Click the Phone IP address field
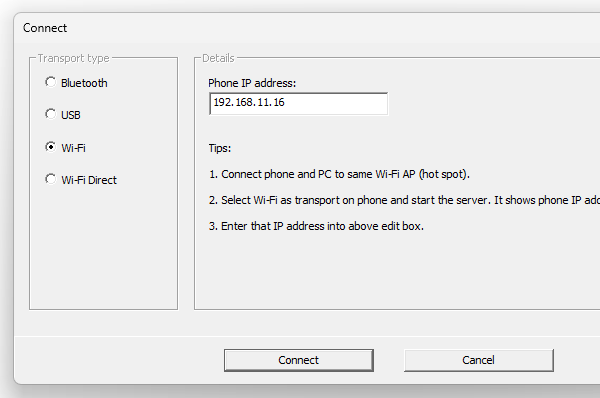 [x=298, y=103]
